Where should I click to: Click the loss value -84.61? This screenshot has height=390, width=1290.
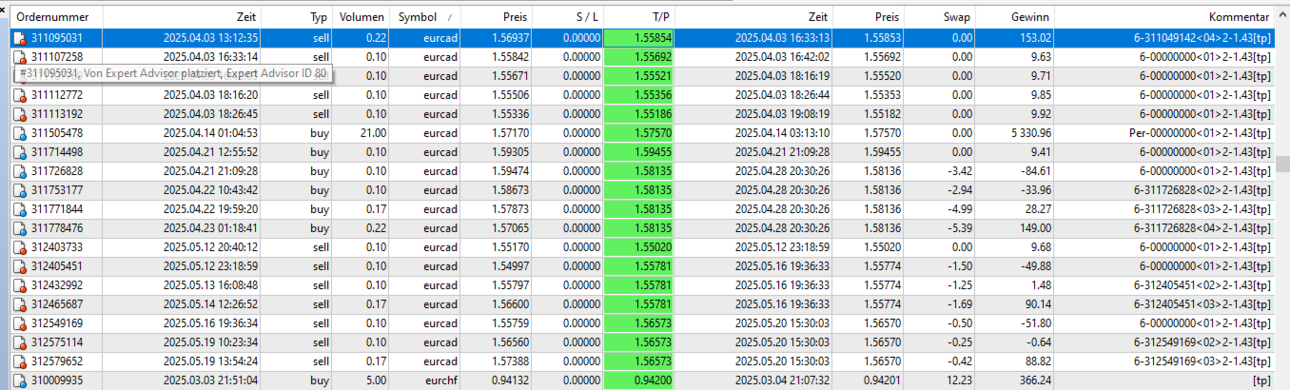pyautogui.click(x=1035, y=171)
